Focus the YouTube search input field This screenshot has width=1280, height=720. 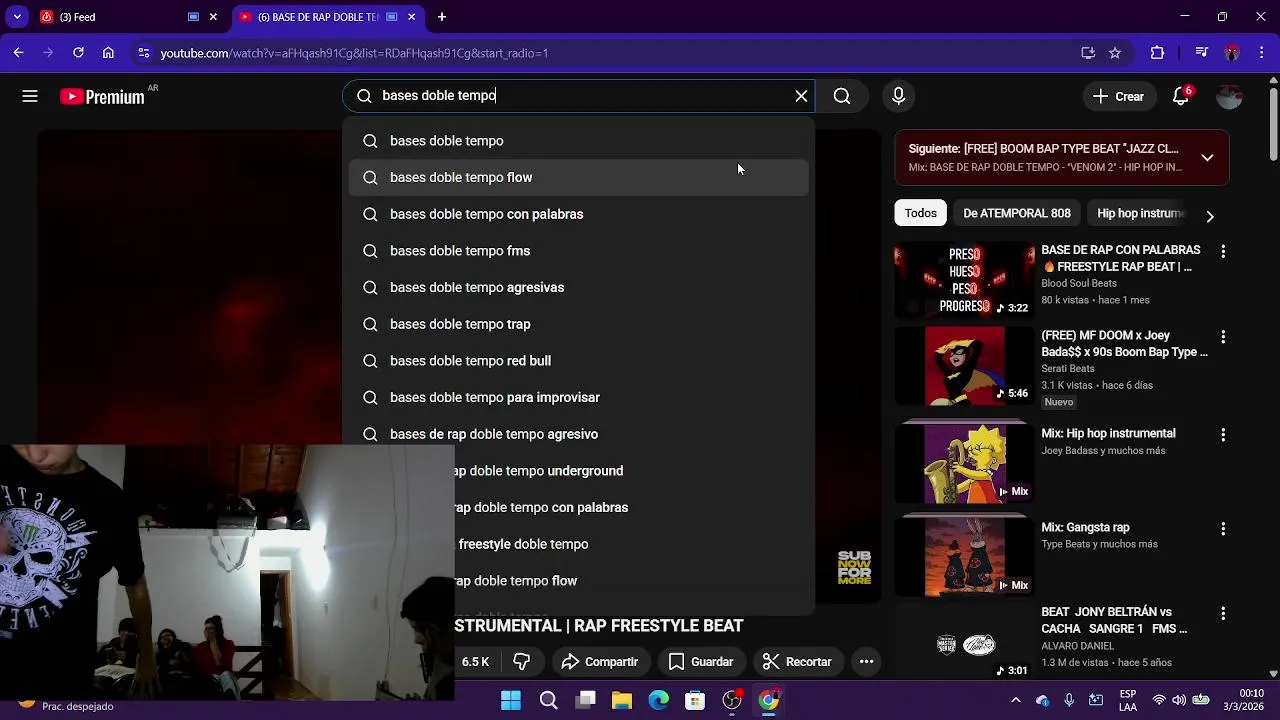[580, 96]
